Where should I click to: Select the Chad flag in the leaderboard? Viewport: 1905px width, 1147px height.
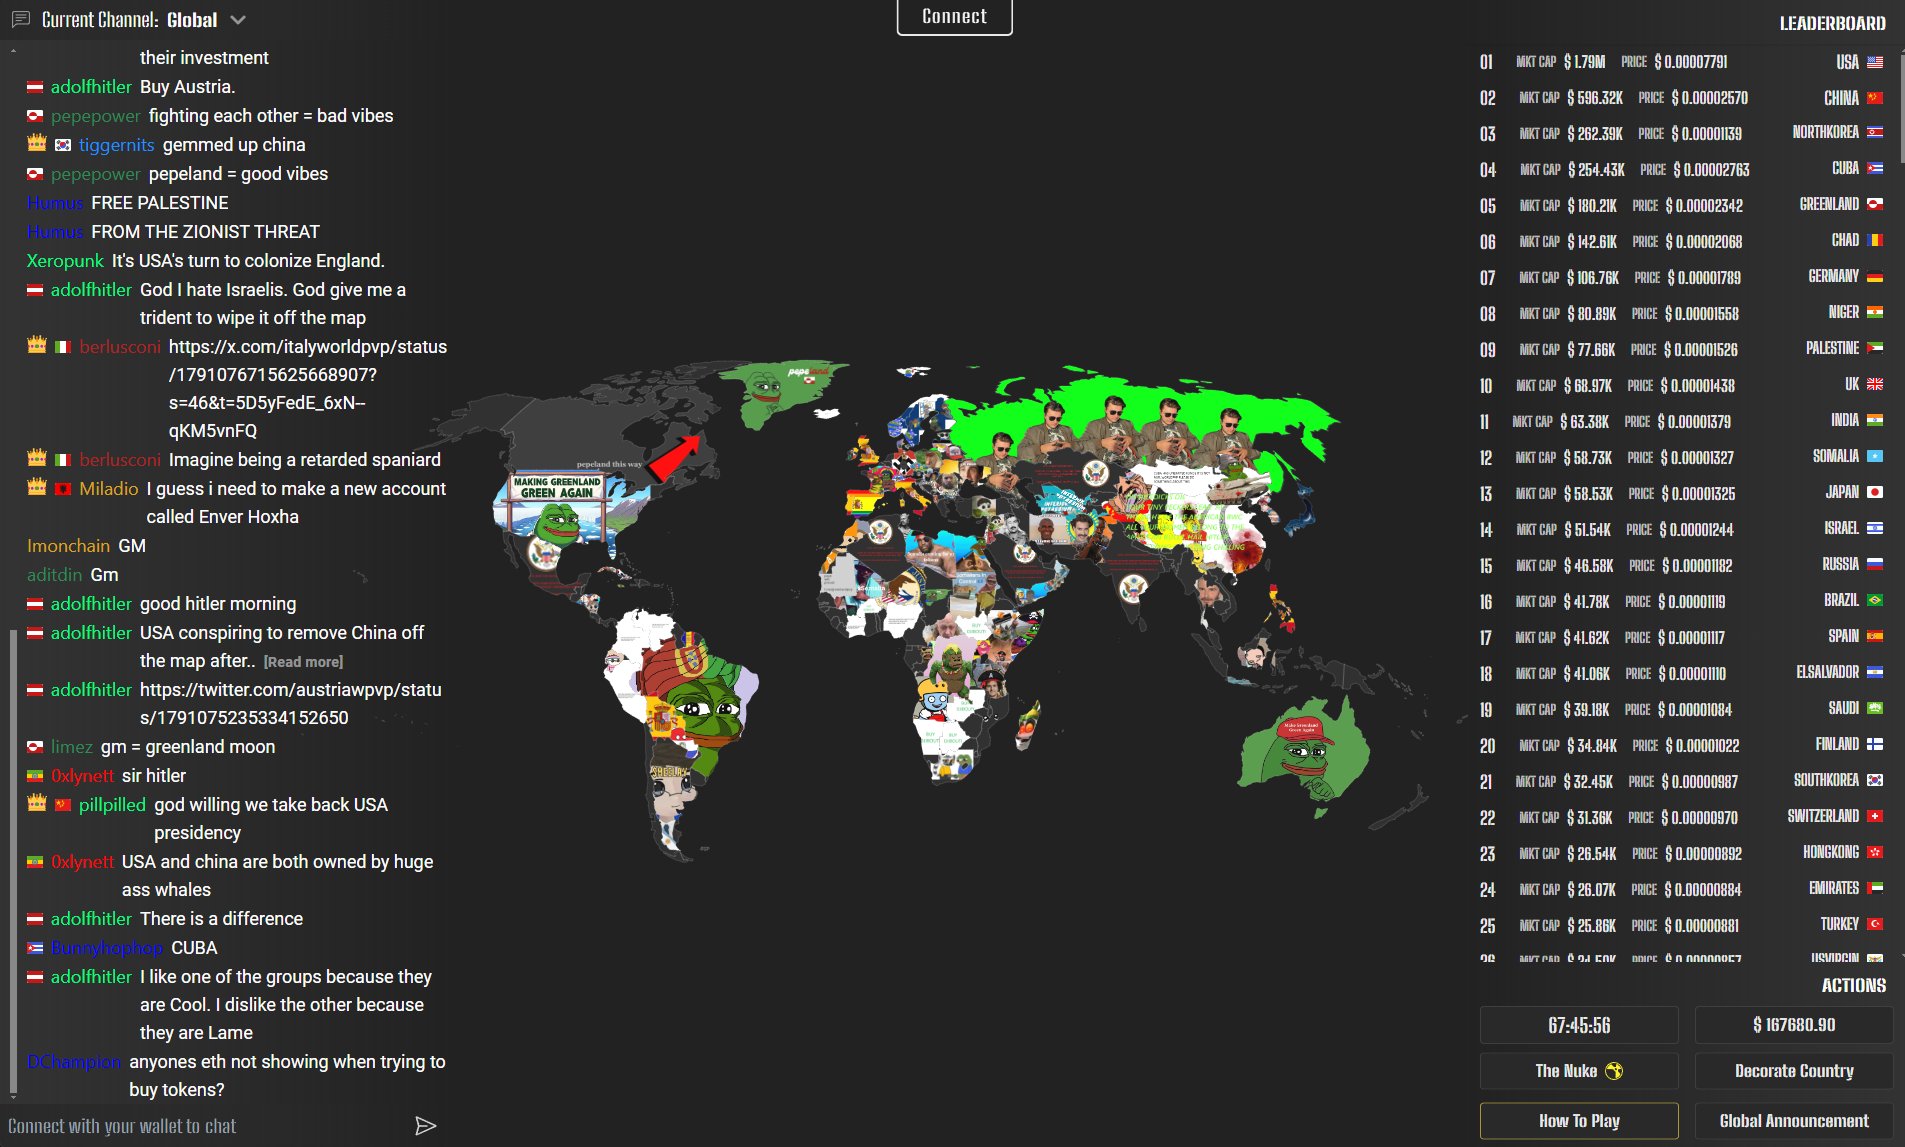click(1875, 240)
